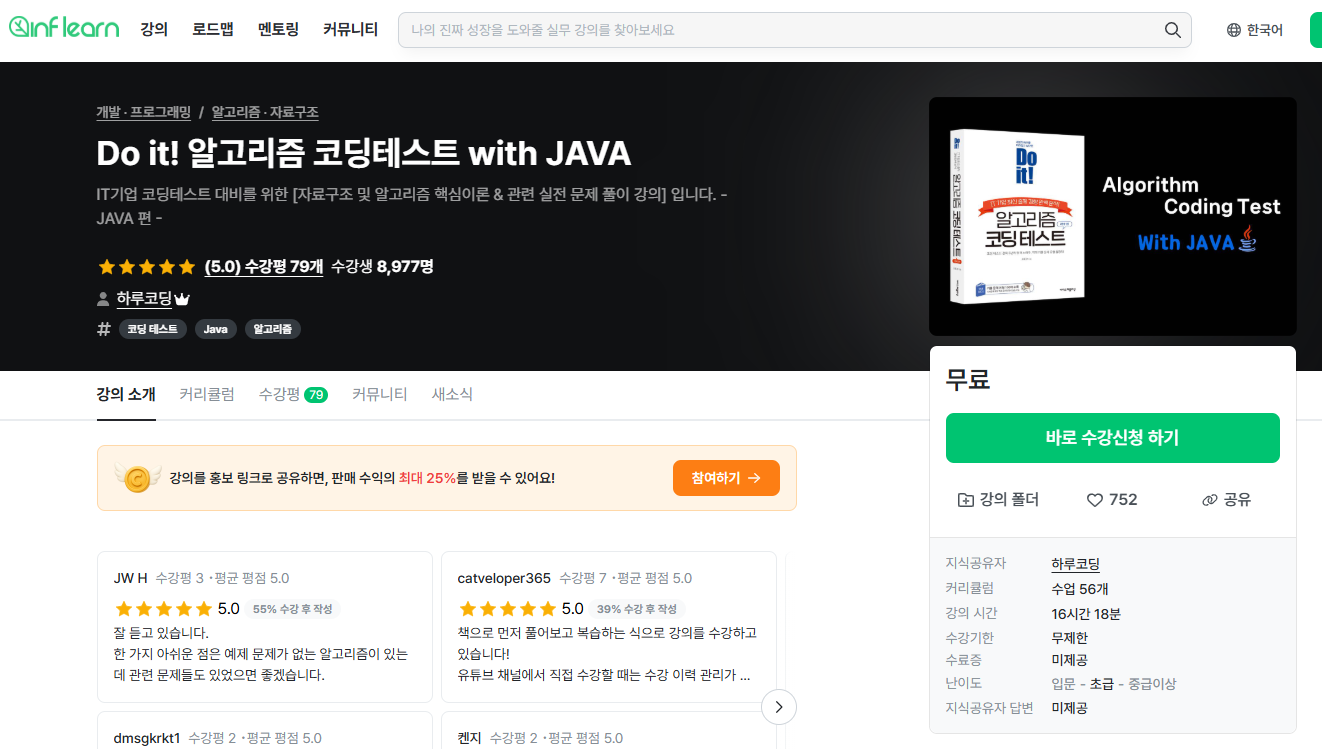
Task: Click the 수업 56개 value
Action: pyautogui.click(x=1080, y=589)
